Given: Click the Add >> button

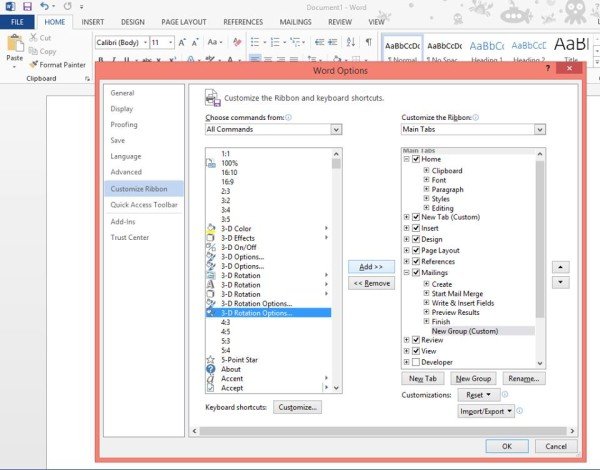Looking at the screenshot, I should [371, 267].
